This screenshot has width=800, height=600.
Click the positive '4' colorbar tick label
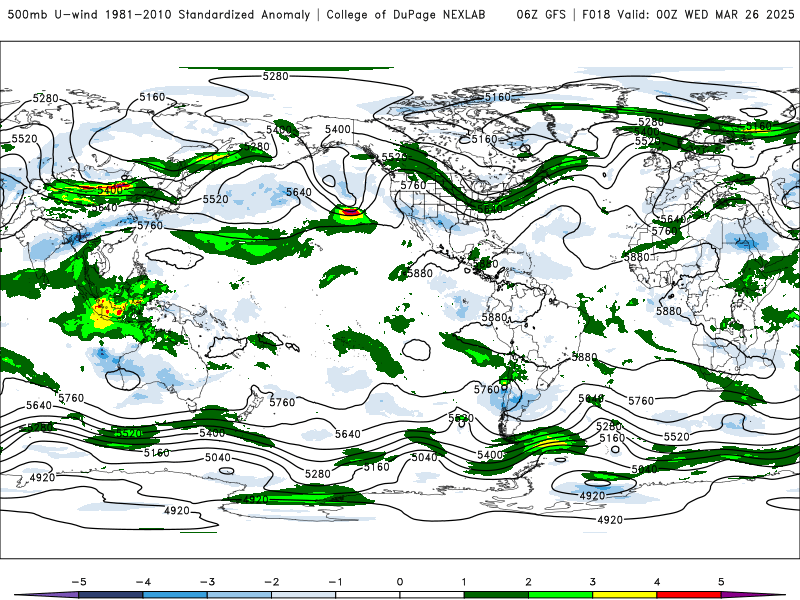point(657,582)
